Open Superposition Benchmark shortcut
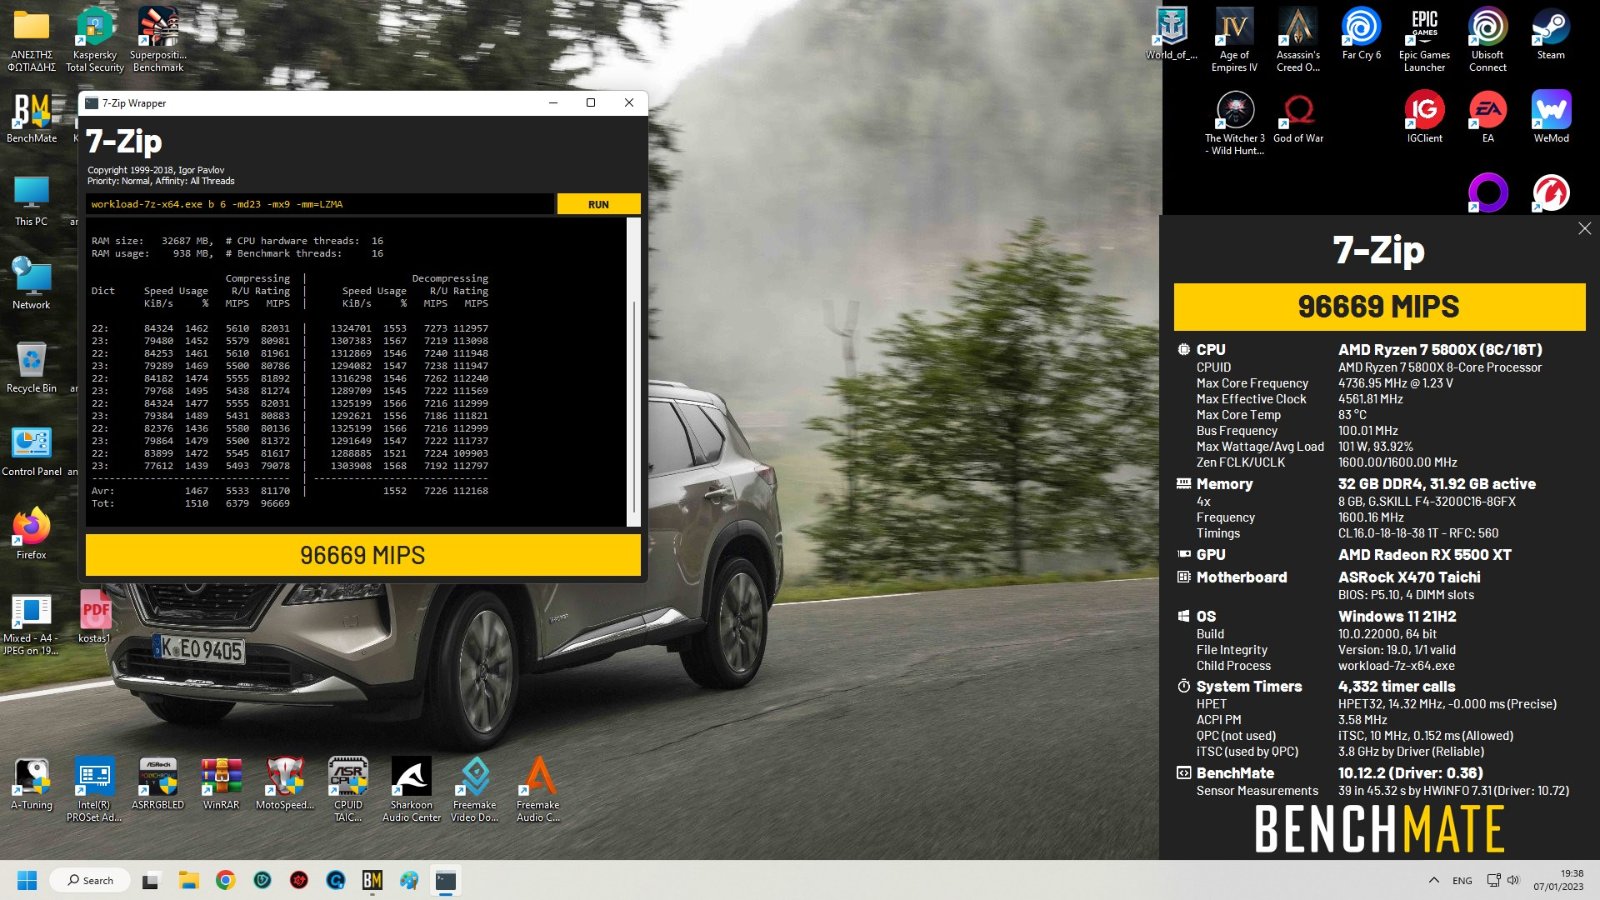This screenshot has height=900, width=1600. coord(158,41)
